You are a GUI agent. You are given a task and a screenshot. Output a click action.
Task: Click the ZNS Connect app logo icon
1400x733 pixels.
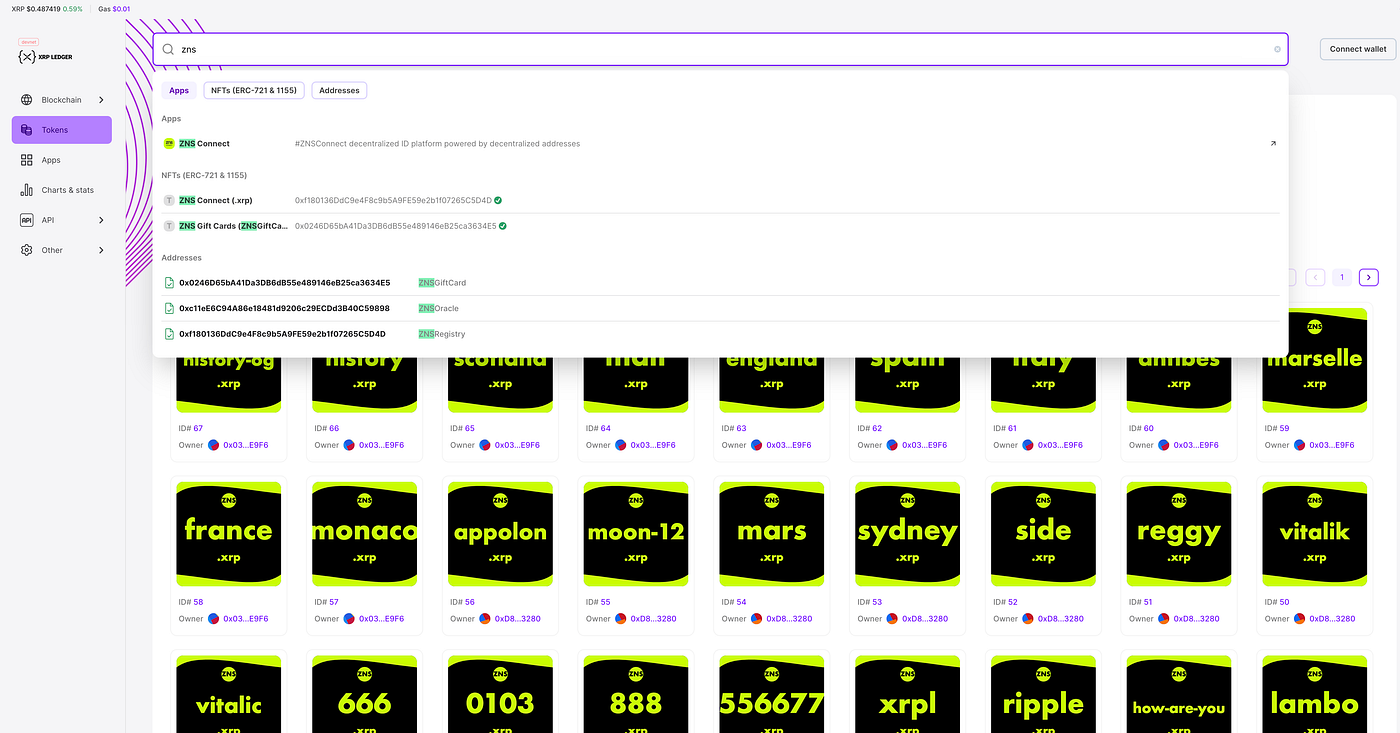[x=169, y=144]
